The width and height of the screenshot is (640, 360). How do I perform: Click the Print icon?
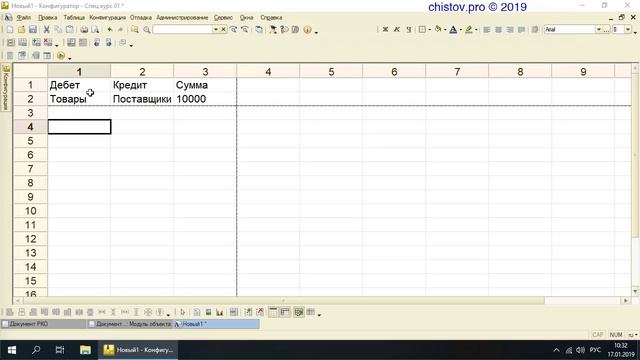(84, 29)
